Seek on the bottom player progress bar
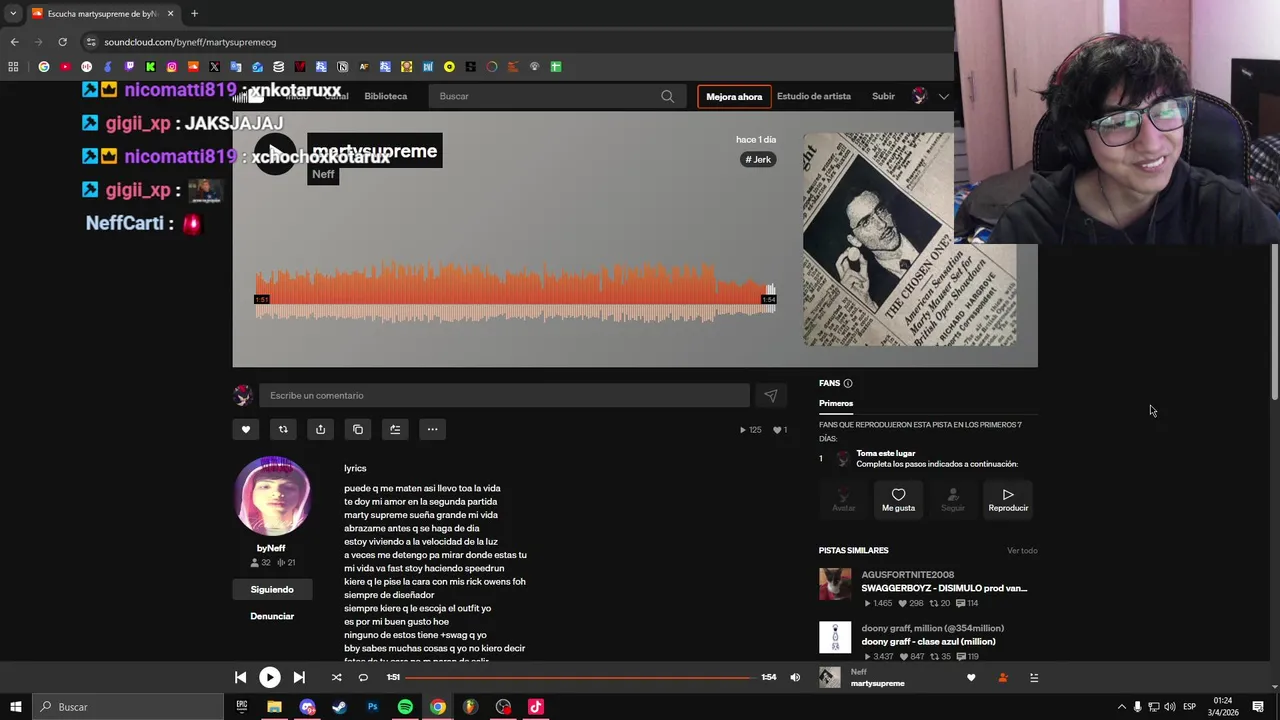The width and height of the screenshot is (1280, 720). tap(580, 678)
